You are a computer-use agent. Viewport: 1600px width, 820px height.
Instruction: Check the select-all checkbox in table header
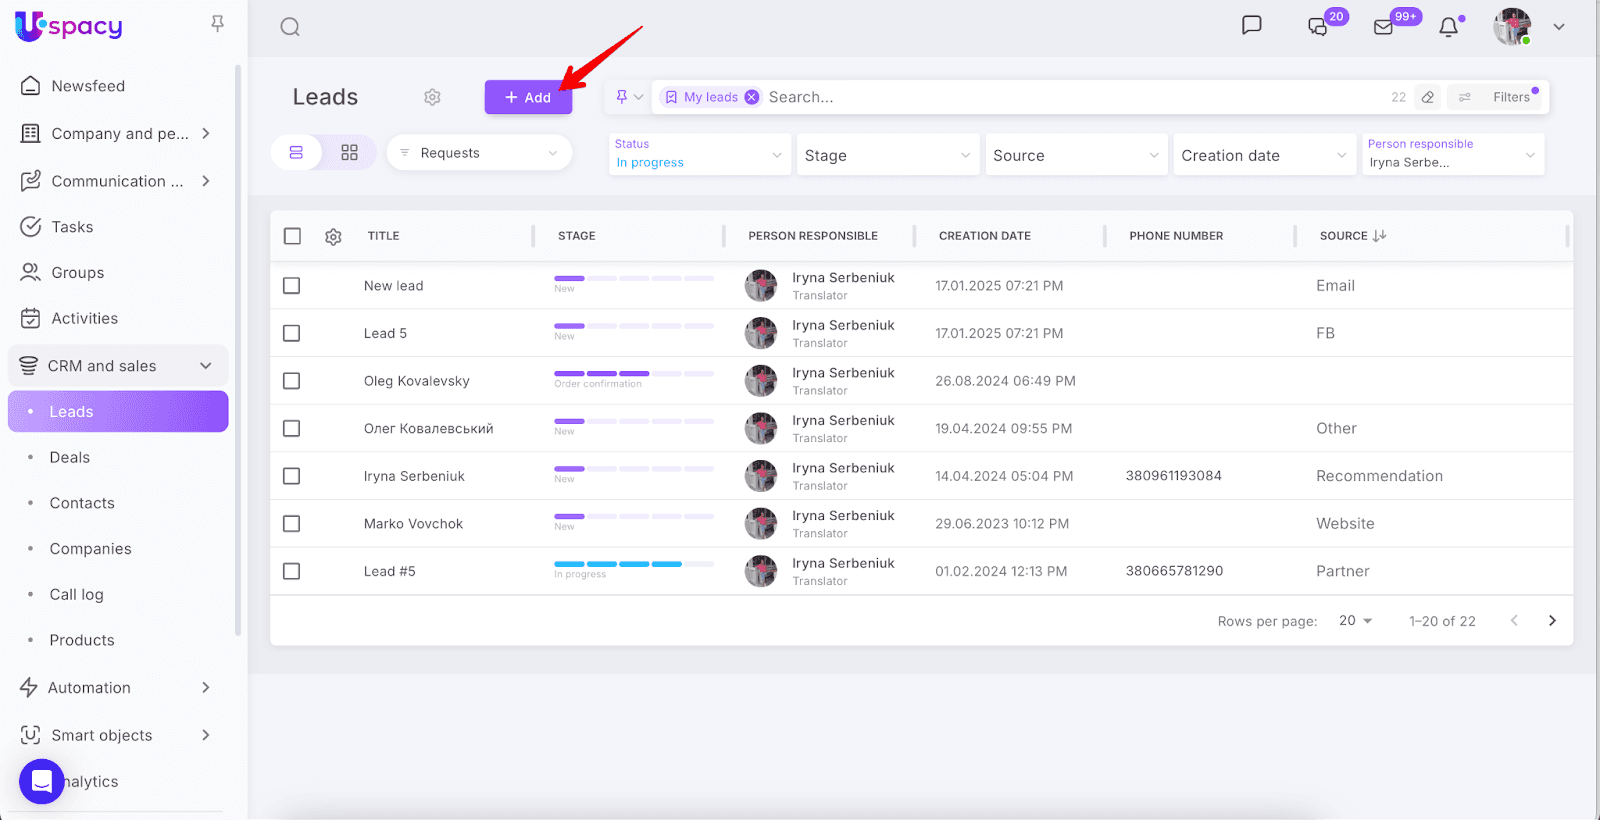coord(292,236)
